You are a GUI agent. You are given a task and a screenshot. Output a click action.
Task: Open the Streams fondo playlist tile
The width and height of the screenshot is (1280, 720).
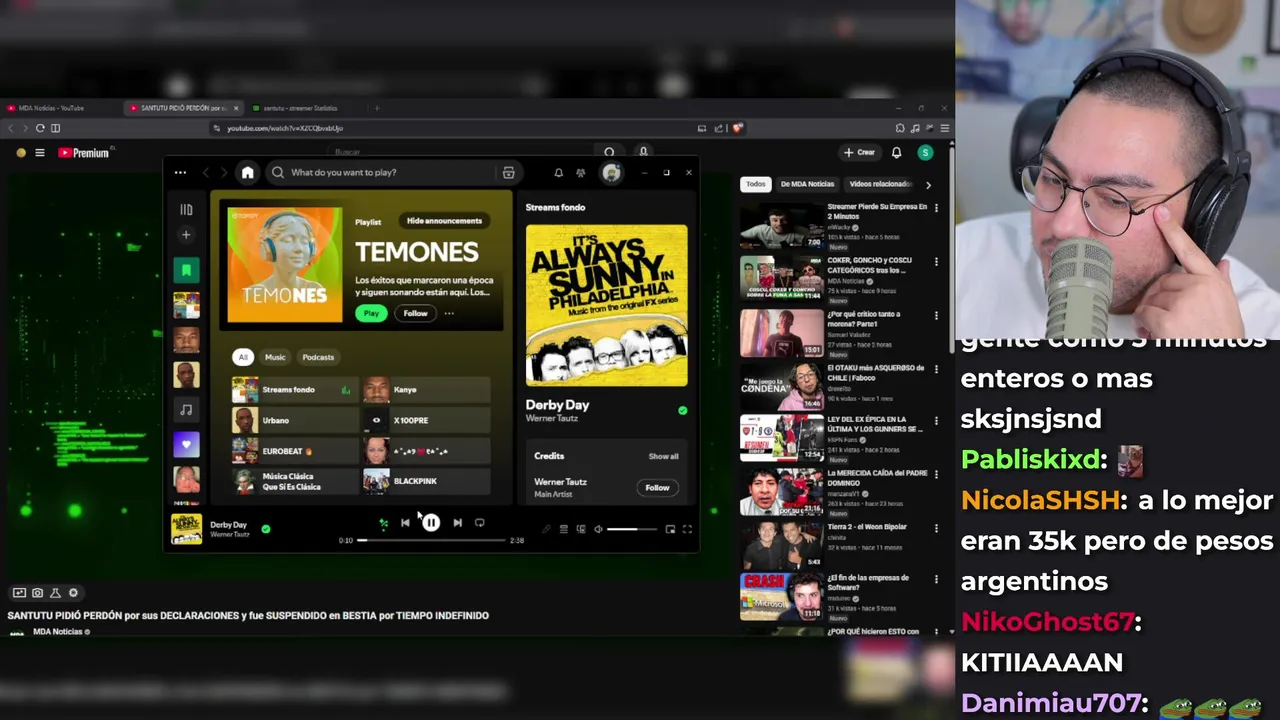[x=295, y=390]
